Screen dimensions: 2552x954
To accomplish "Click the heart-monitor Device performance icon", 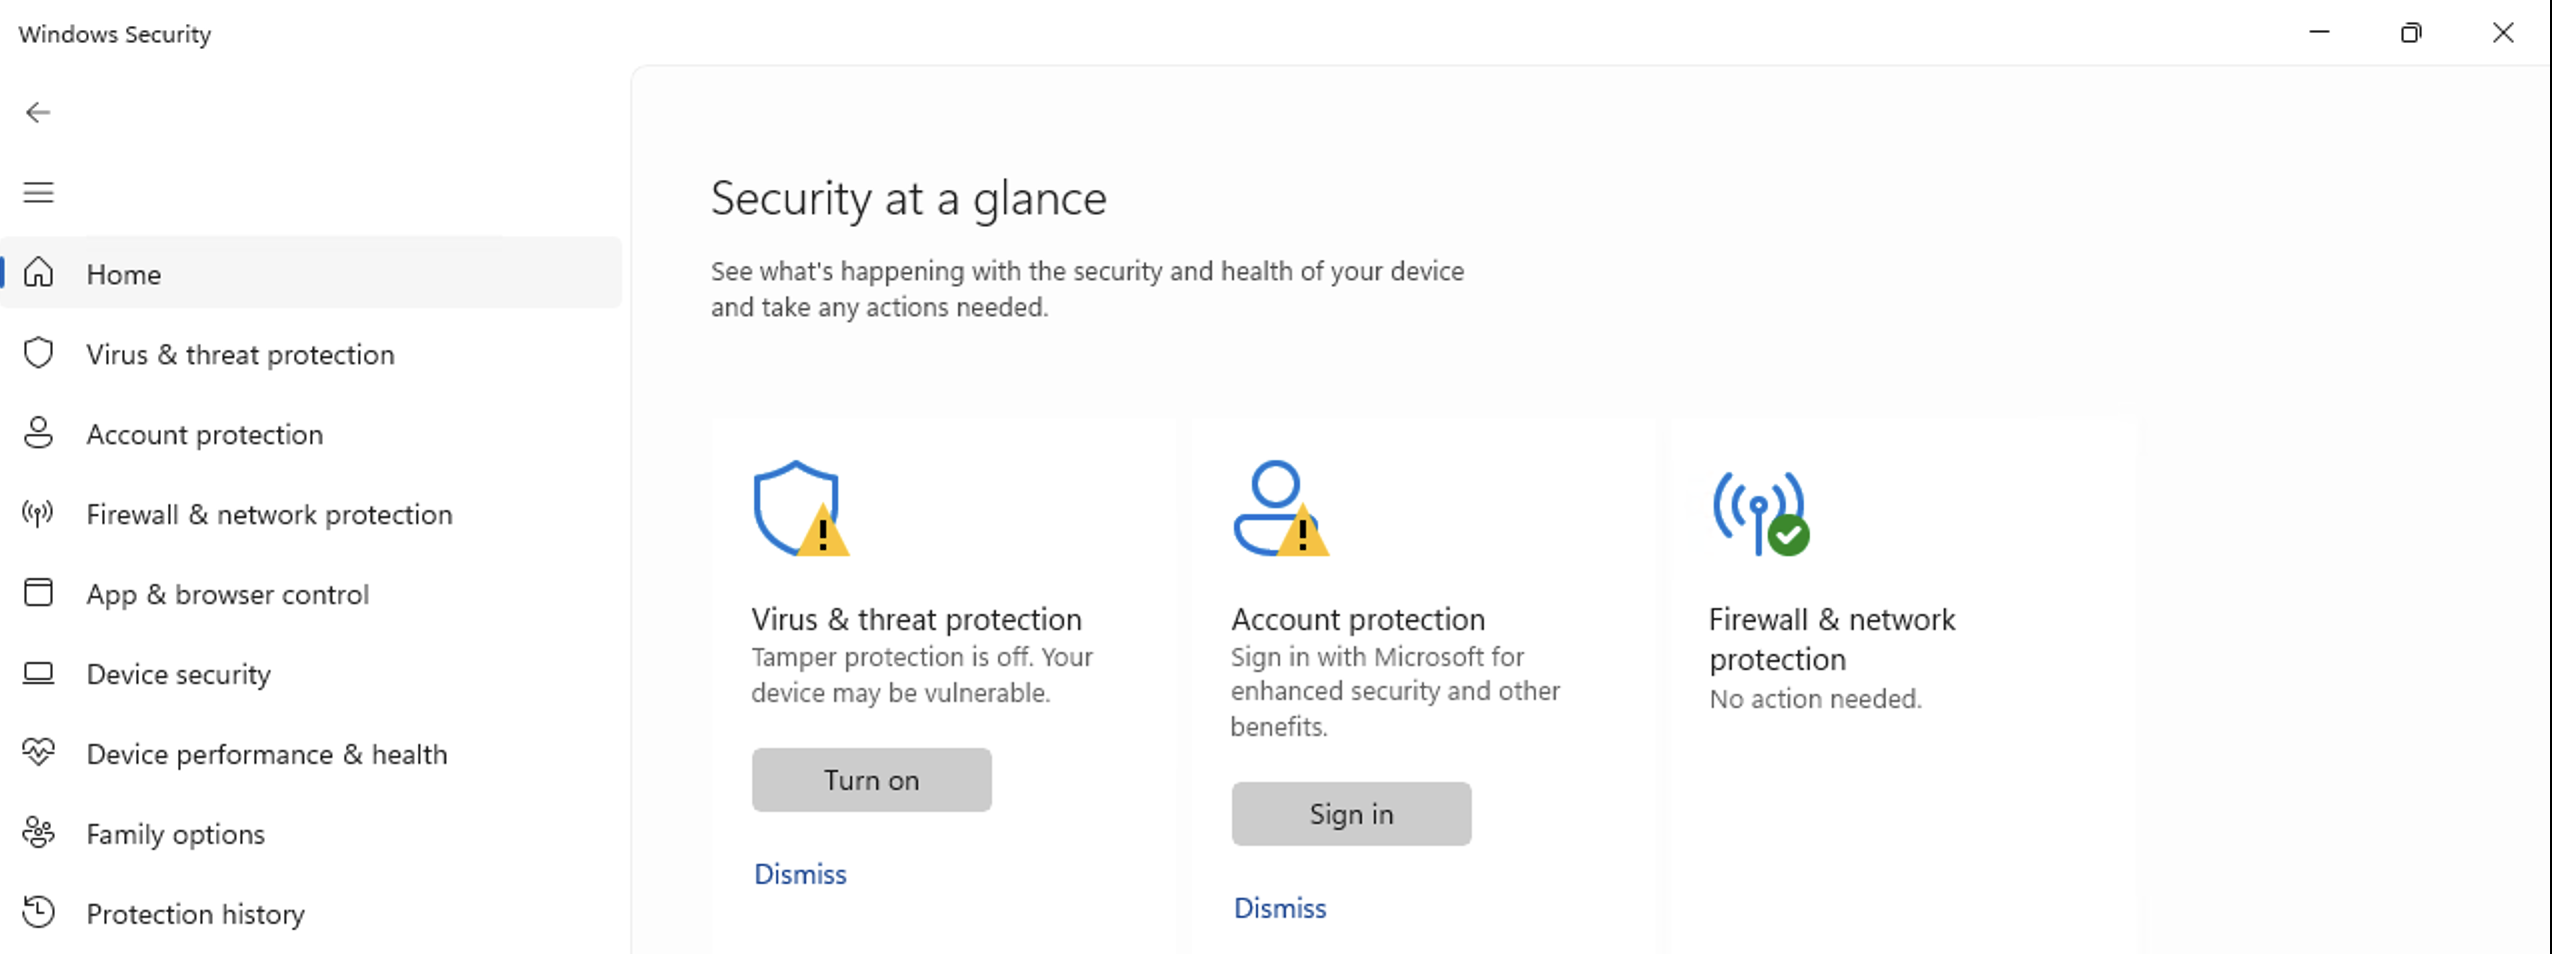I will pyautogui.click(x=38, y=752).
